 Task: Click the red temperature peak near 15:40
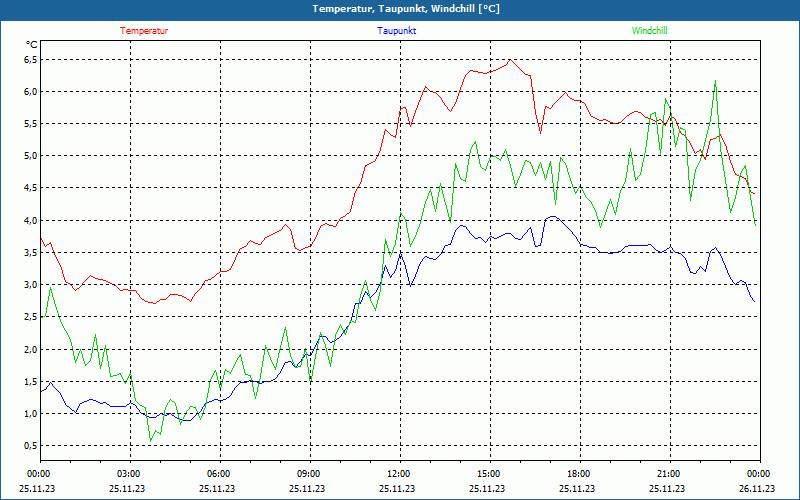tap(509, 60)
